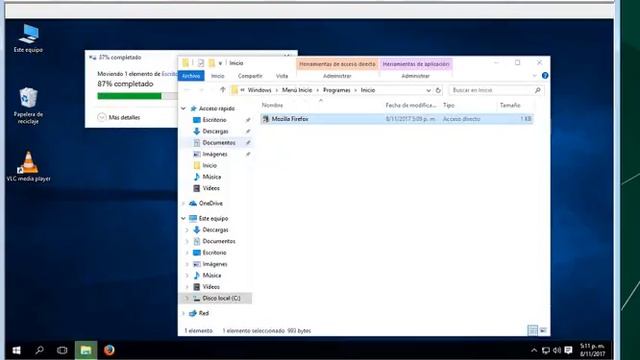Open Vídeos under Acceso rápido

[x=211, y=188]
